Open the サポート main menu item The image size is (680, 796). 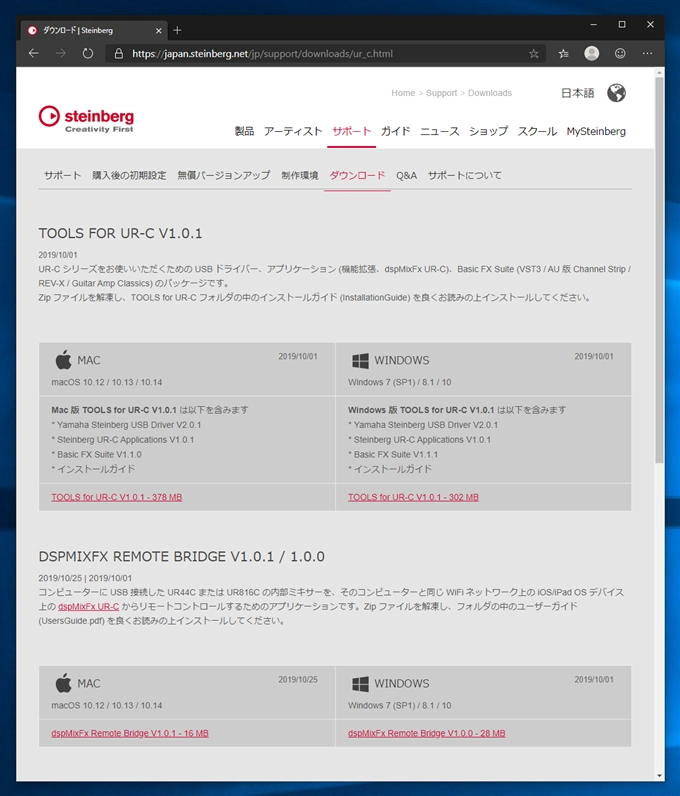click(x=351, y=131)
